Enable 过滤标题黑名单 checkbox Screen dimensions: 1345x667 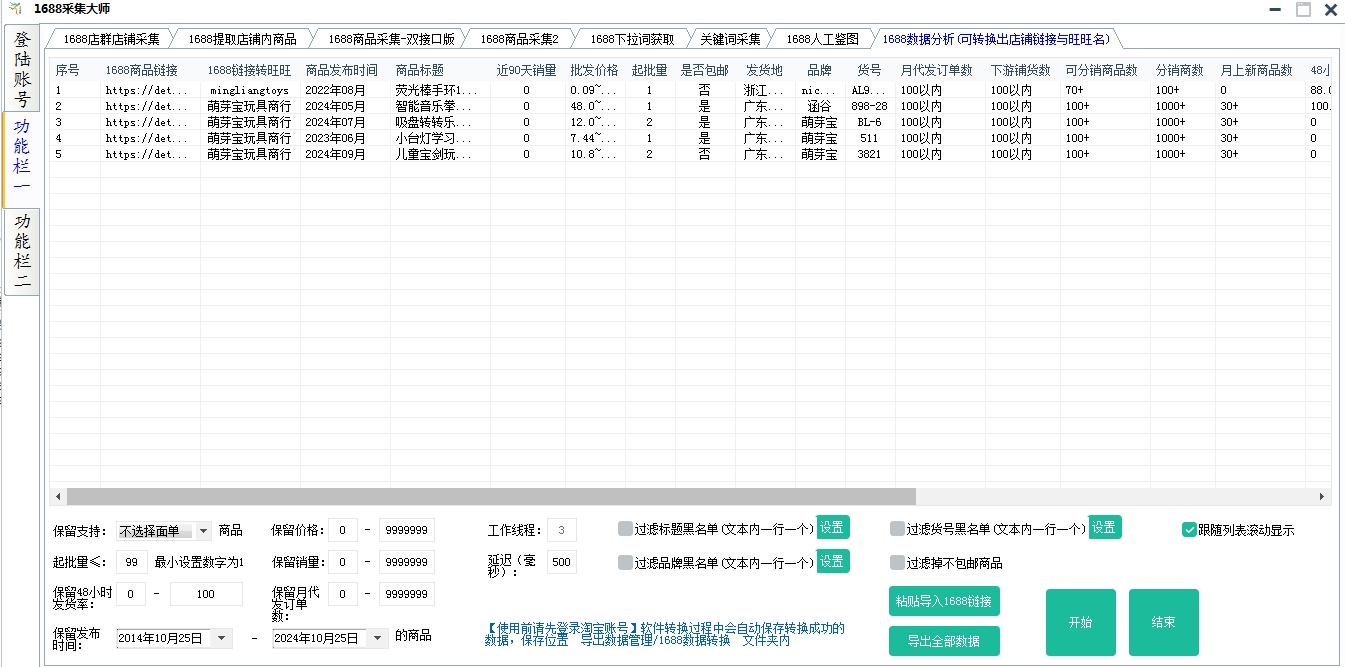(625, 529)
